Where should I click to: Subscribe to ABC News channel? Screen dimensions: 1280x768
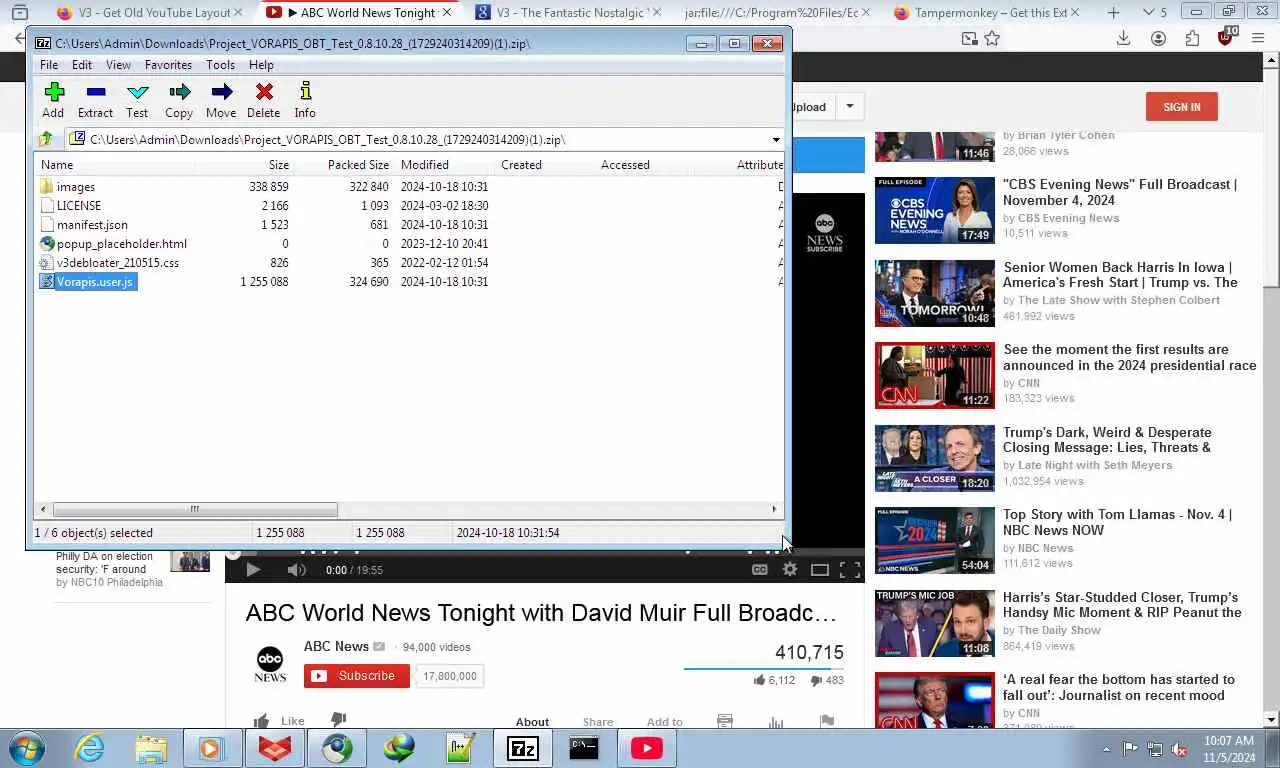(x=357, y=676)
